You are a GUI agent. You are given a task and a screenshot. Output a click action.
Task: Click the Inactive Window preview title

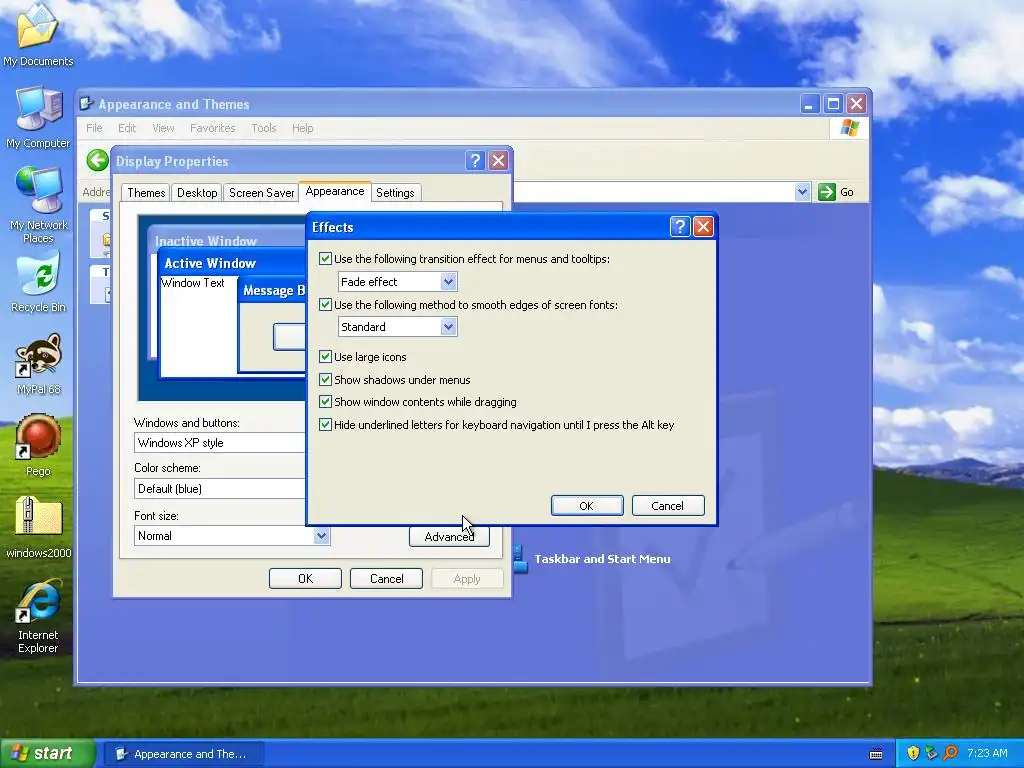coord(206,241)
